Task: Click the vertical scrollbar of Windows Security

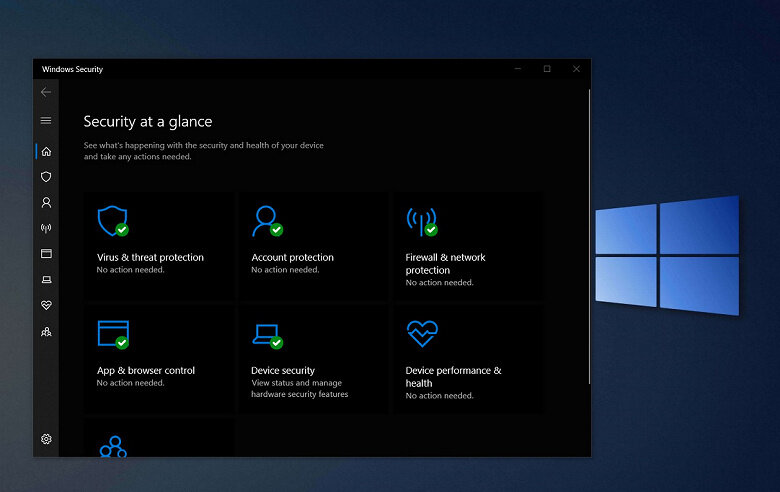Action: coord(589,236)
